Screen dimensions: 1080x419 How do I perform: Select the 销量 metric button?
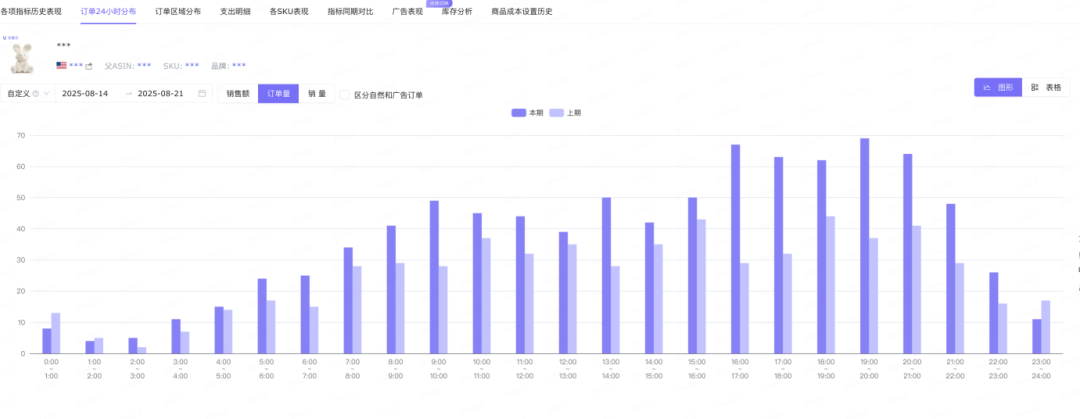[317, 94]
